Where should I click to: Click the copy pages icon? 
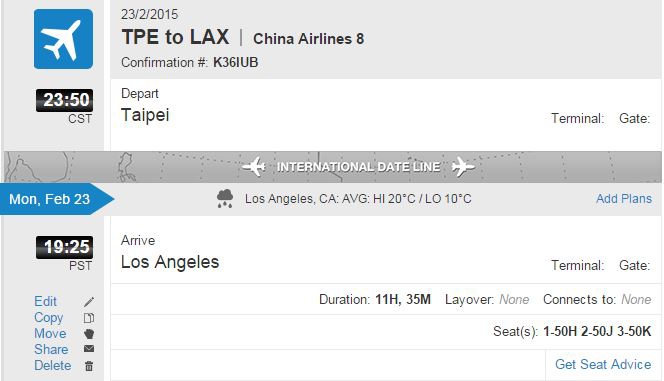point(89,318)
